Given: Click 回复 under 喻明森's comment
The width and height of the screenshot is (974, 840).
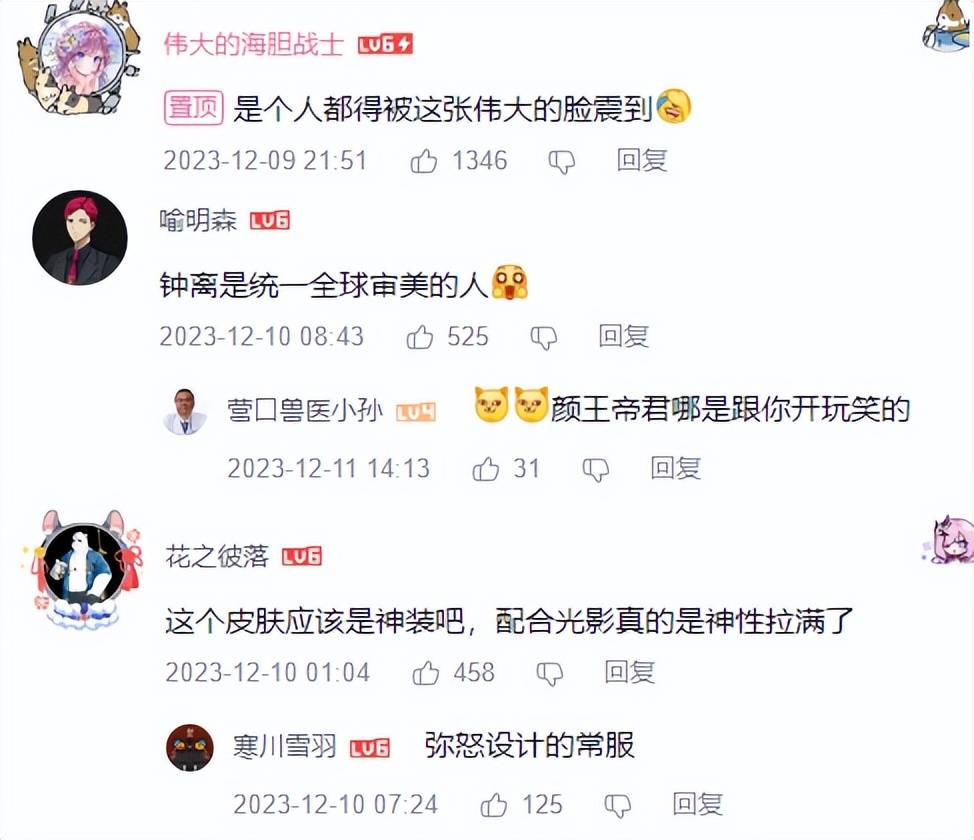Looking at the screenshot, I should (x=624, y=336).
